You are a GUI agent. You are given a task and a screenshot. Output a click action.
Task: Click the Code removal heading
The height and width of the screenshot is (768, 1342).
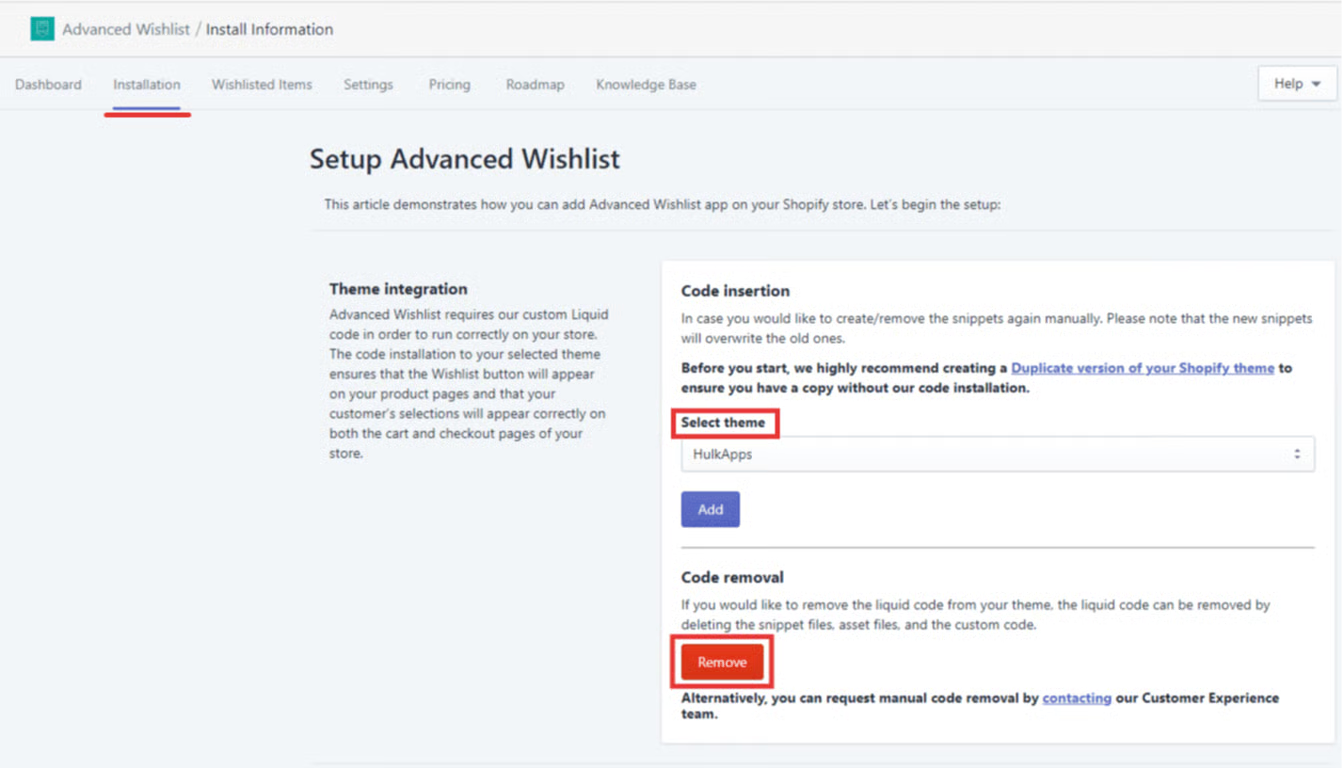tap(732, 577)
